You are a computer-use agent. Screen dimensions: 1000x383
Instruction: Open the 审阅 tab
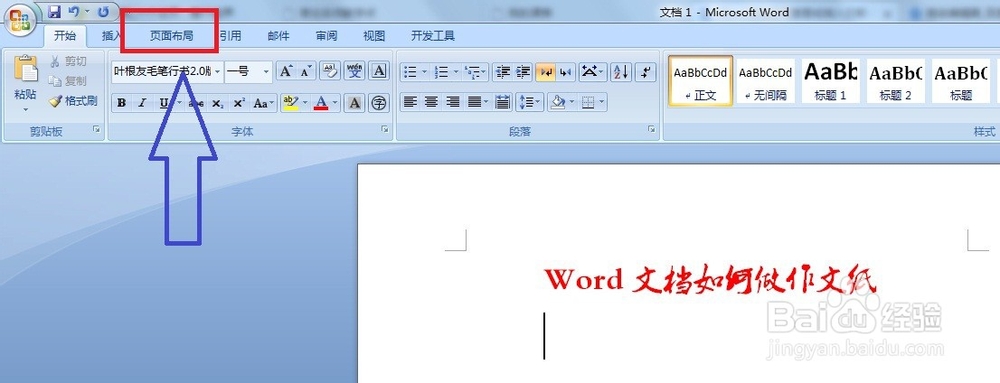tap(327, 36)
